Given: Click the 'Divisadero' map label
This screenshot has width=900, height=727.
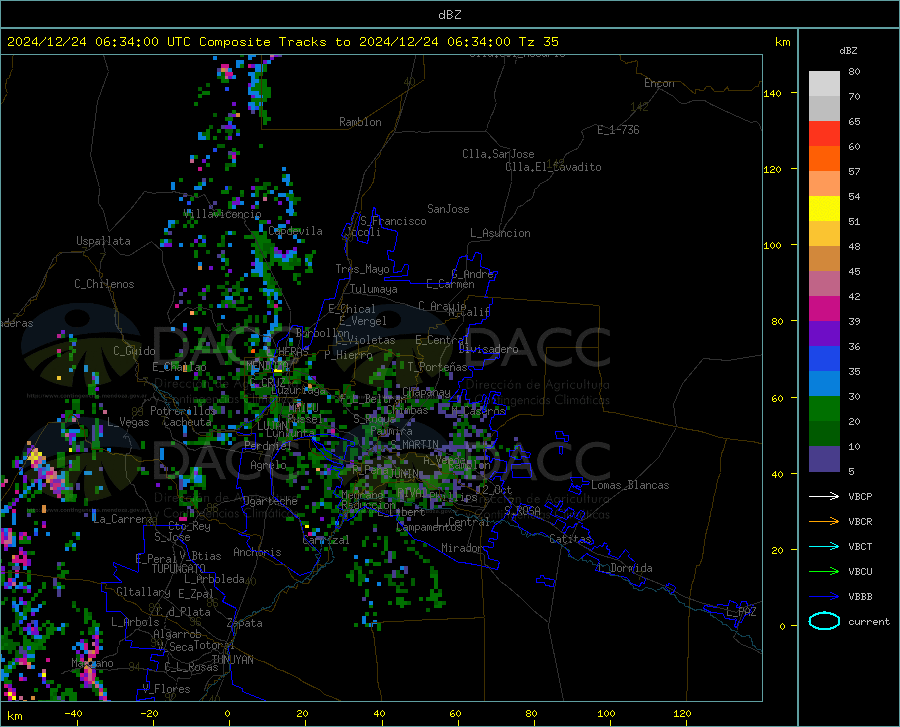Looking at the screenshot, I should 488,349.
